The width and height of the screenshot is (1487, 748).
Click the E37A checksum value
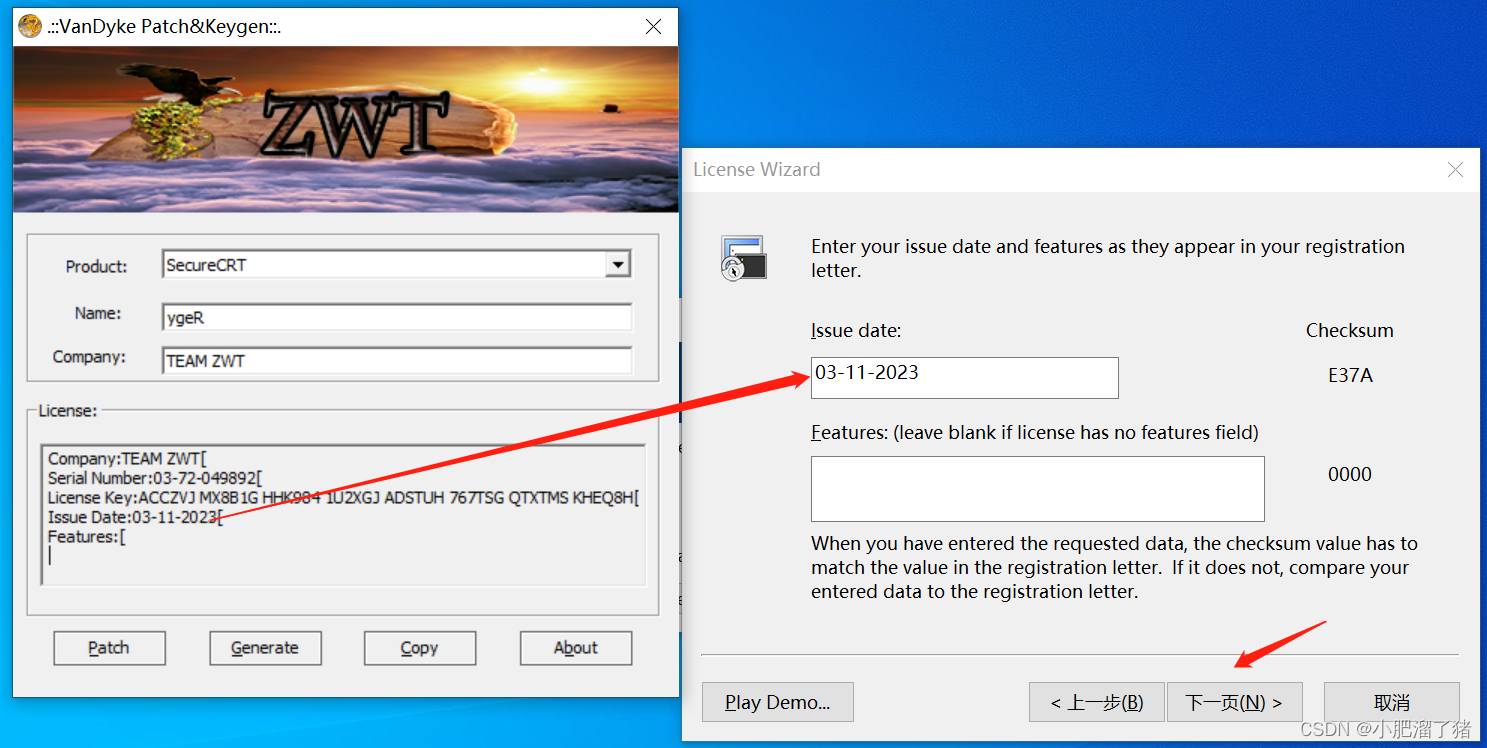click(1350, 376)
